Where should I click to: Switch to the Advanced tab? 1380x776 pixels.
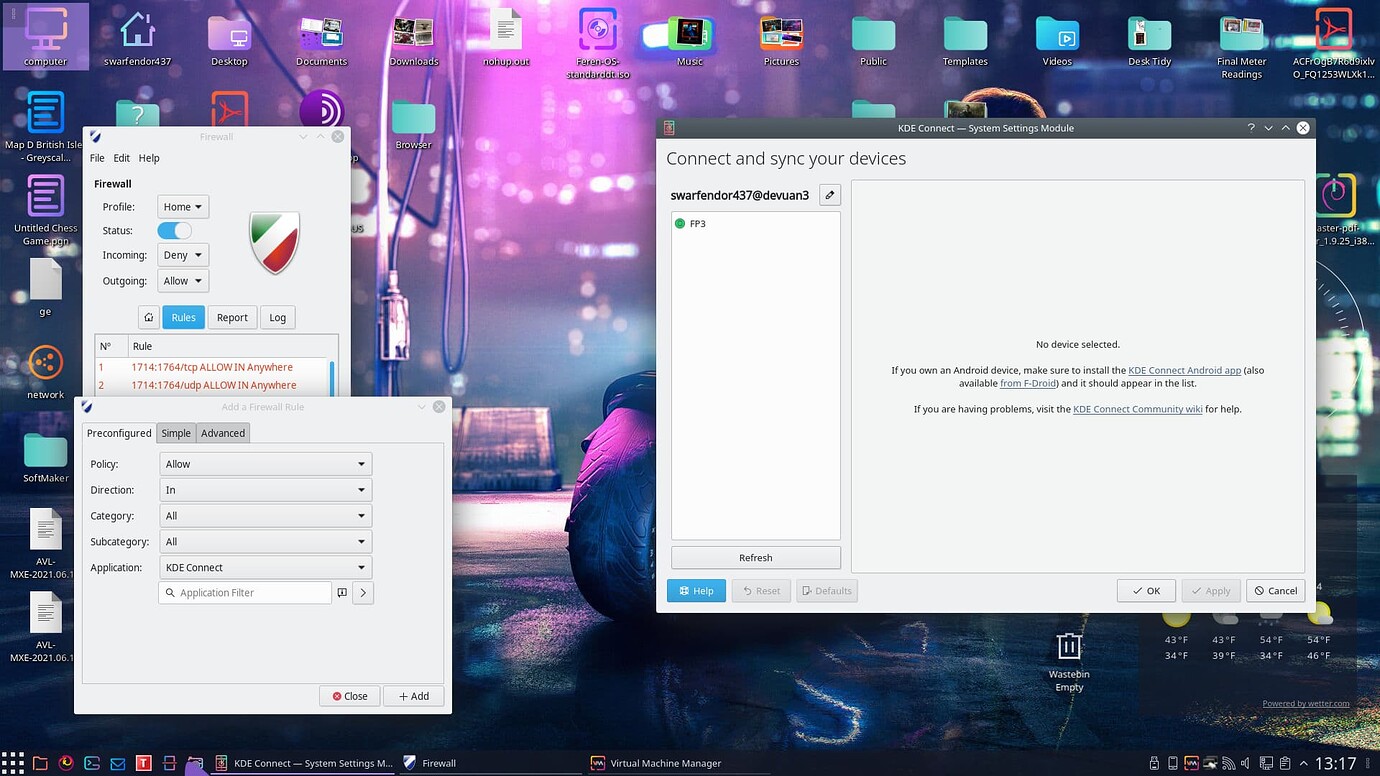222,433
